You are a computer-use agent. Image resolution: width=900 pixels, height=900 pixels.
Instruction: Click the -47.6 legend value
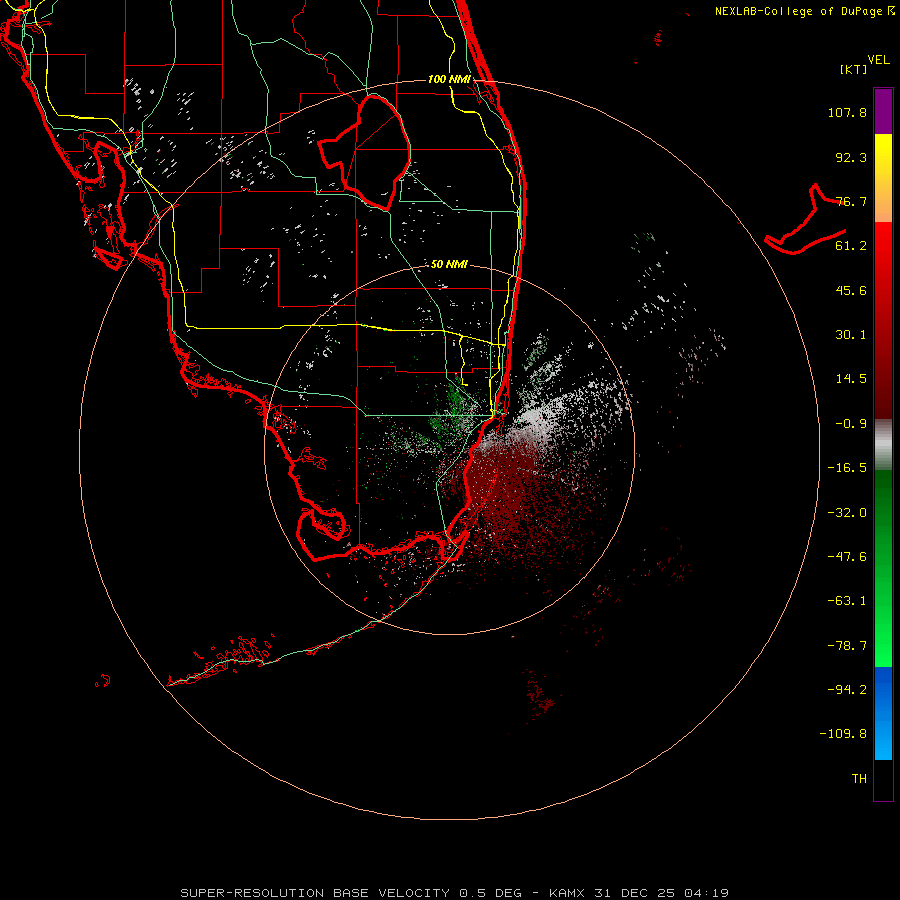847,557
